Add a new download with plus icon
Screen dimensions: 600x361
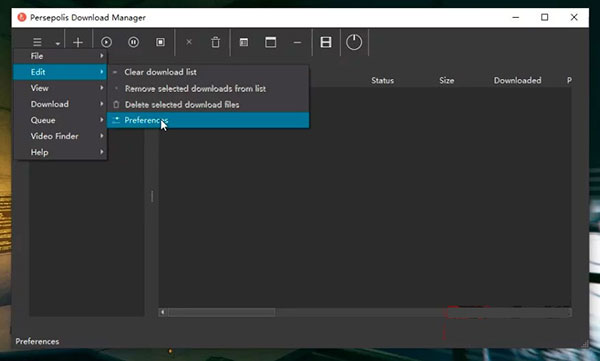pos(78,42)
